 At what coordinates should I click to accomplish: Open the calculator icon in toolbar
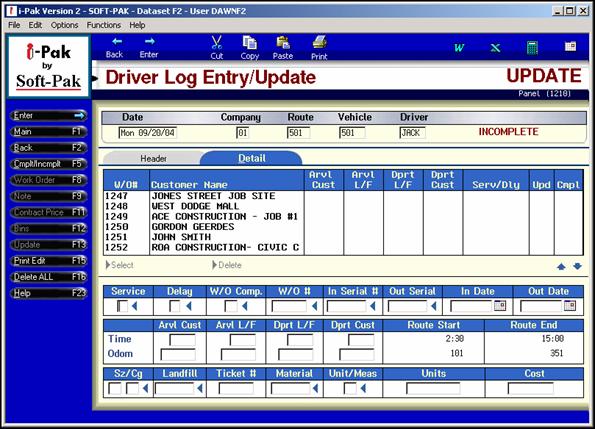[x=532, y=48]
